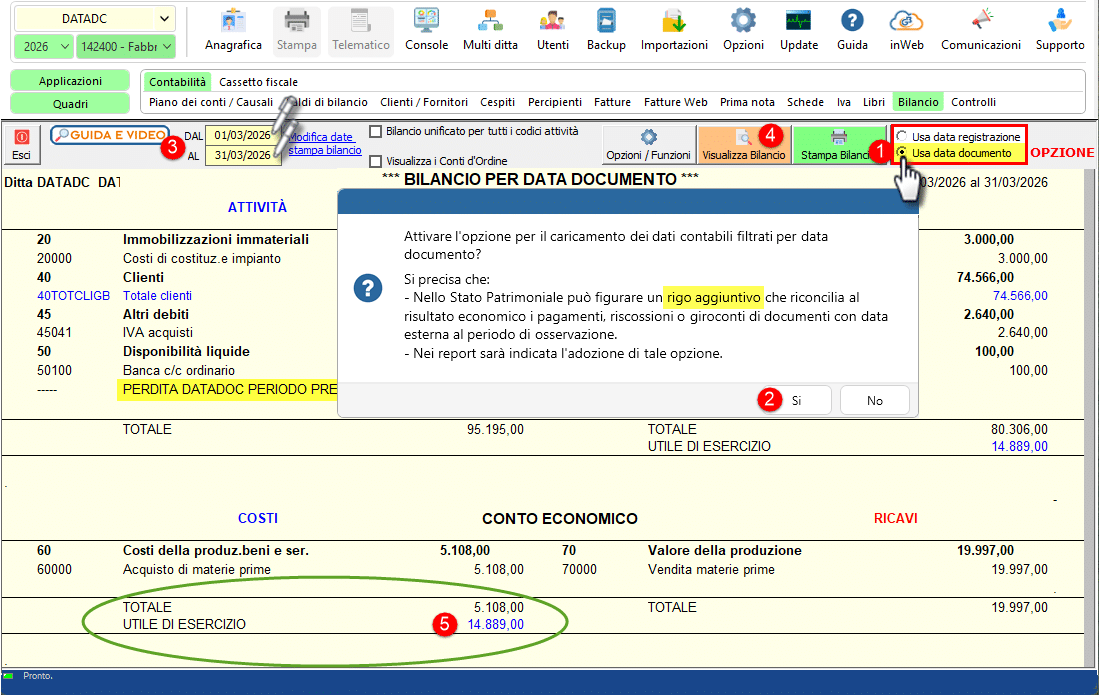The image size is (1101, 695).
Task: Click the Modifica date stampa bilancio link
Action: click(x=324, y=144)
